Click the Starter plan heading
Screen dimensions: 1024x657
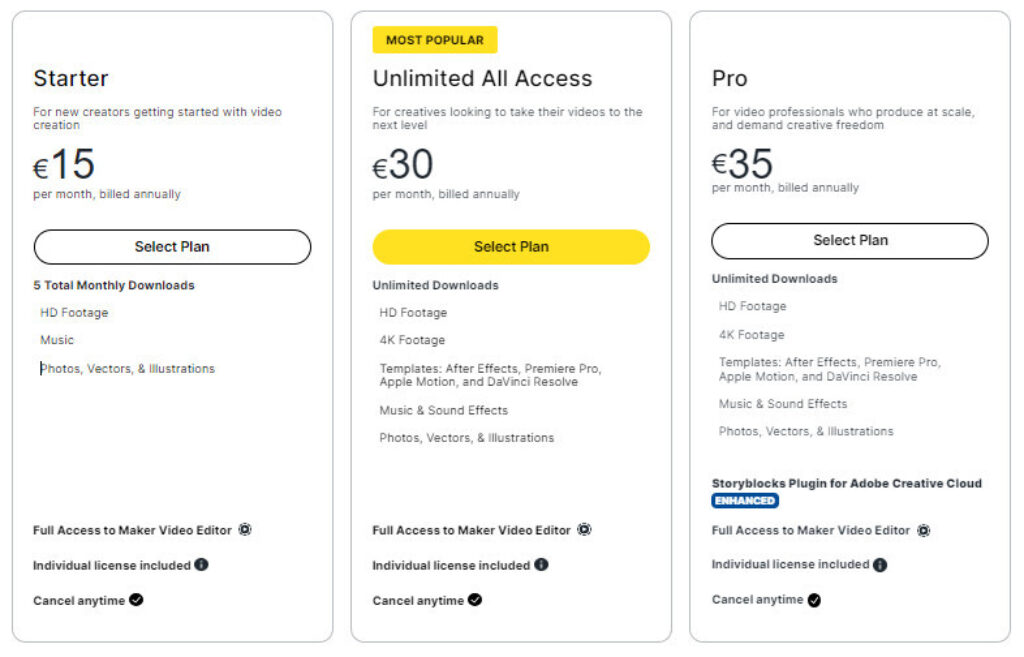click(x=71, y=78)
